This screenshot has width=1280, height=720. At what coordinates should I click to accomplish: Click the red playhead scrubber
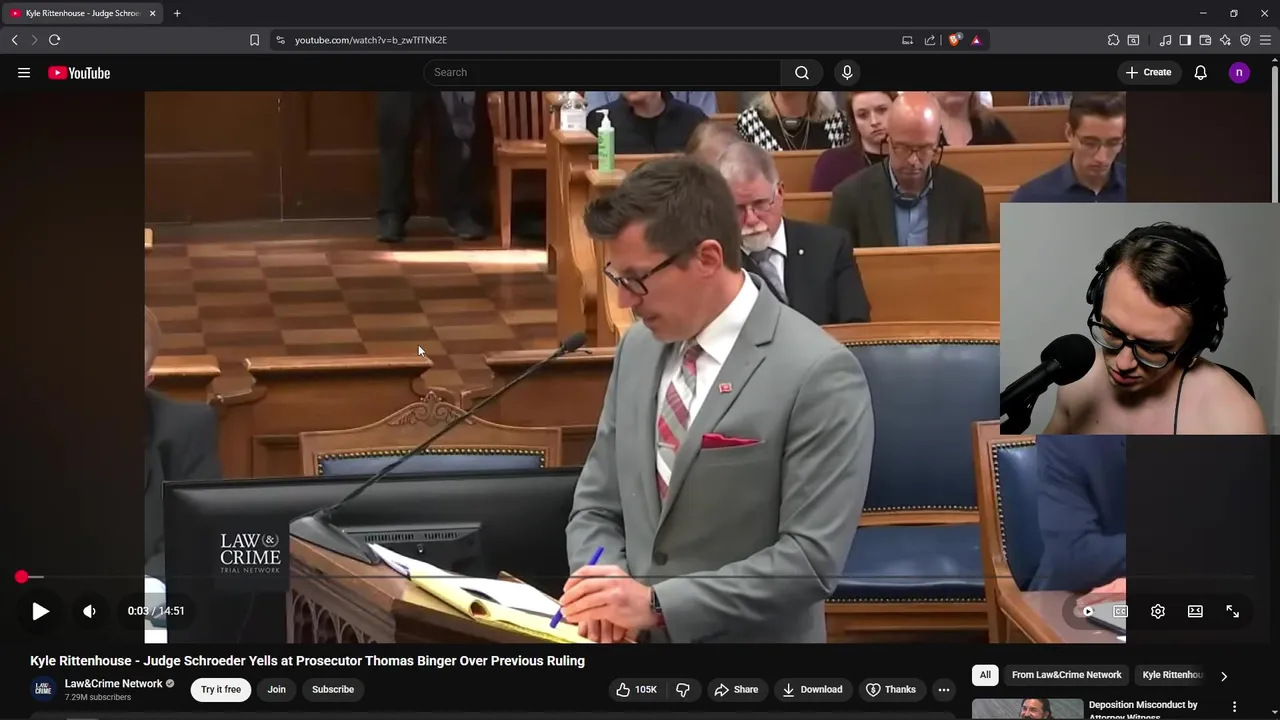pos(21,577)
